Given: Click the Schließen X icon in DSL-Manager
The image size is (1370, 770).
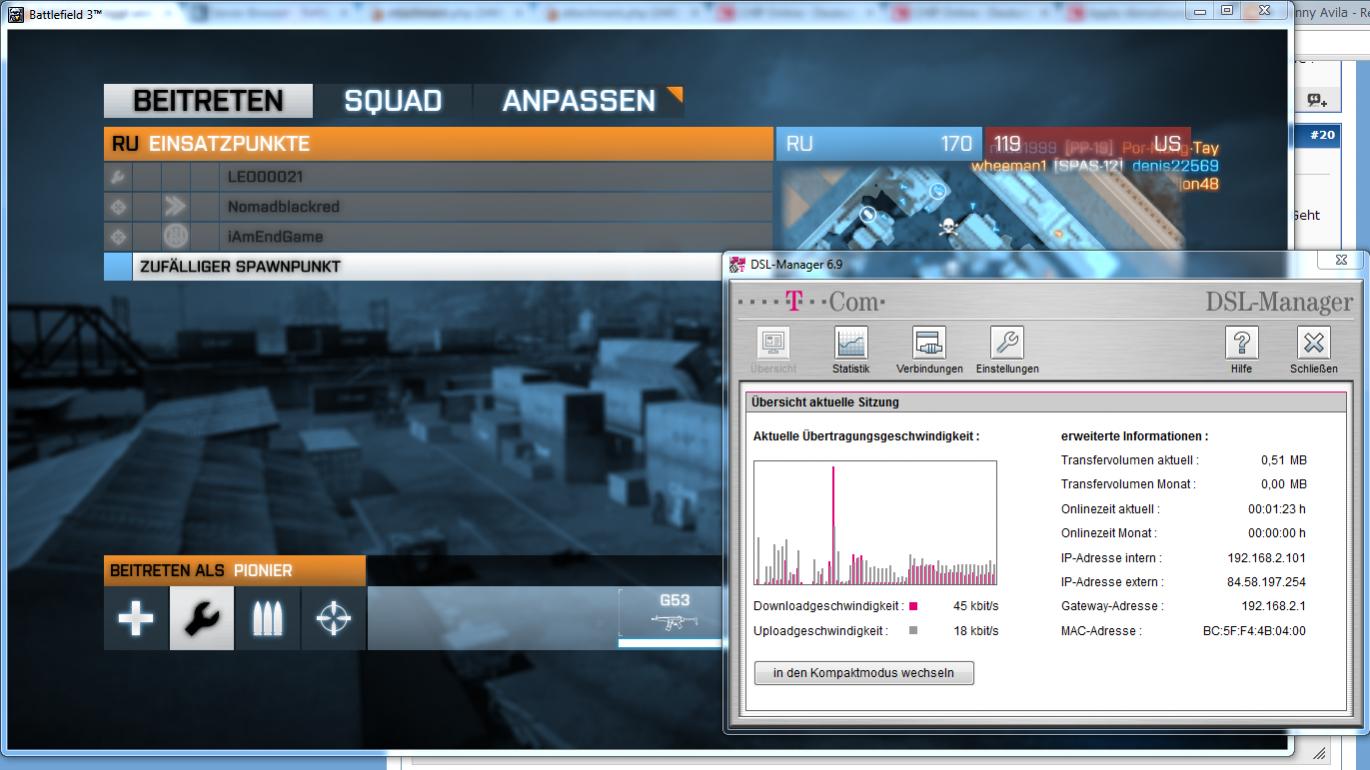Looking at the screenshot, I should (x=1313, y=343).
